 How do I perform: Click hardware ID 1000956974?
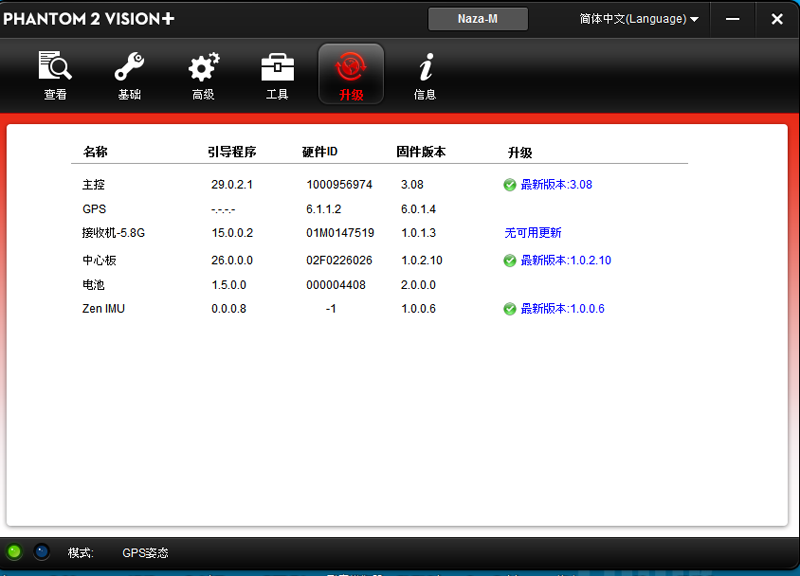point(339,185)
